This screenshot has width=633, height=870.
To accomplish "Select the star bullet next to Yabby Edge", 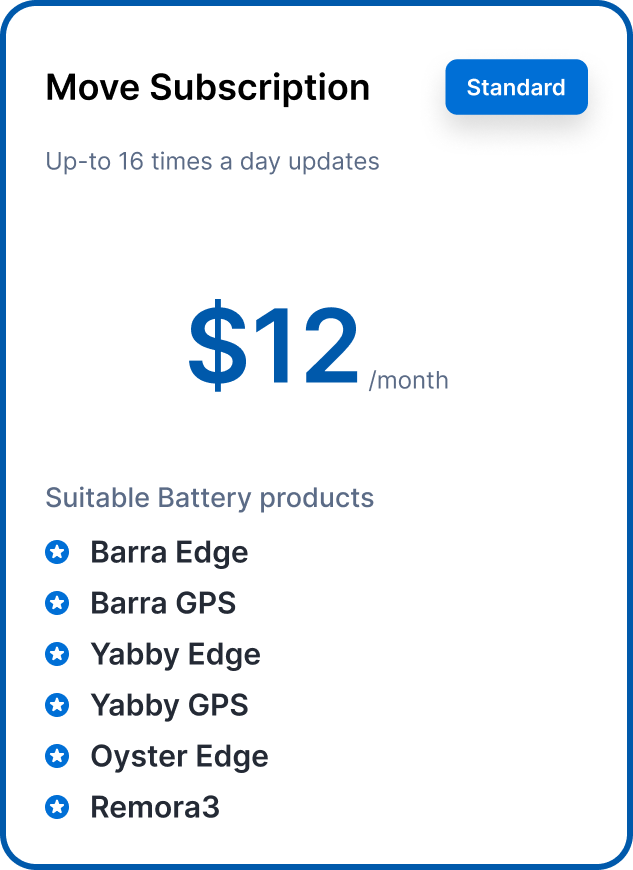I will point(57,654).
